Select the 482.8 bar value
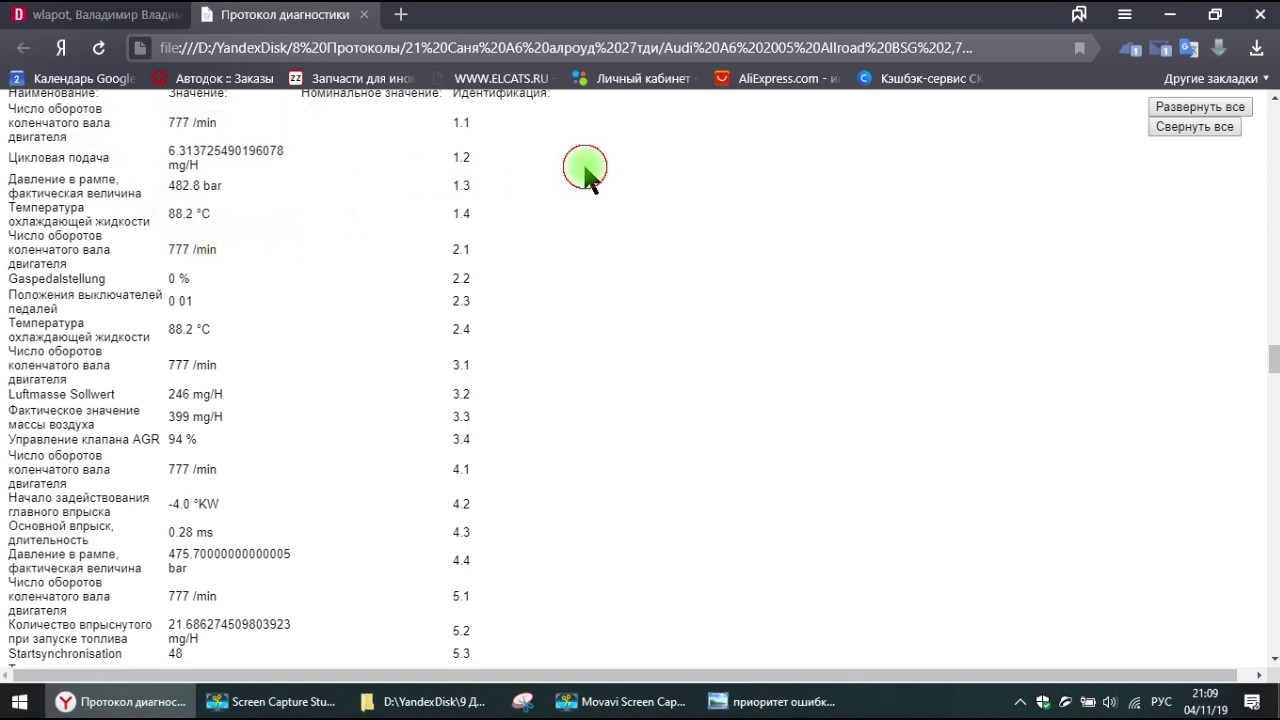 (195, 186)
